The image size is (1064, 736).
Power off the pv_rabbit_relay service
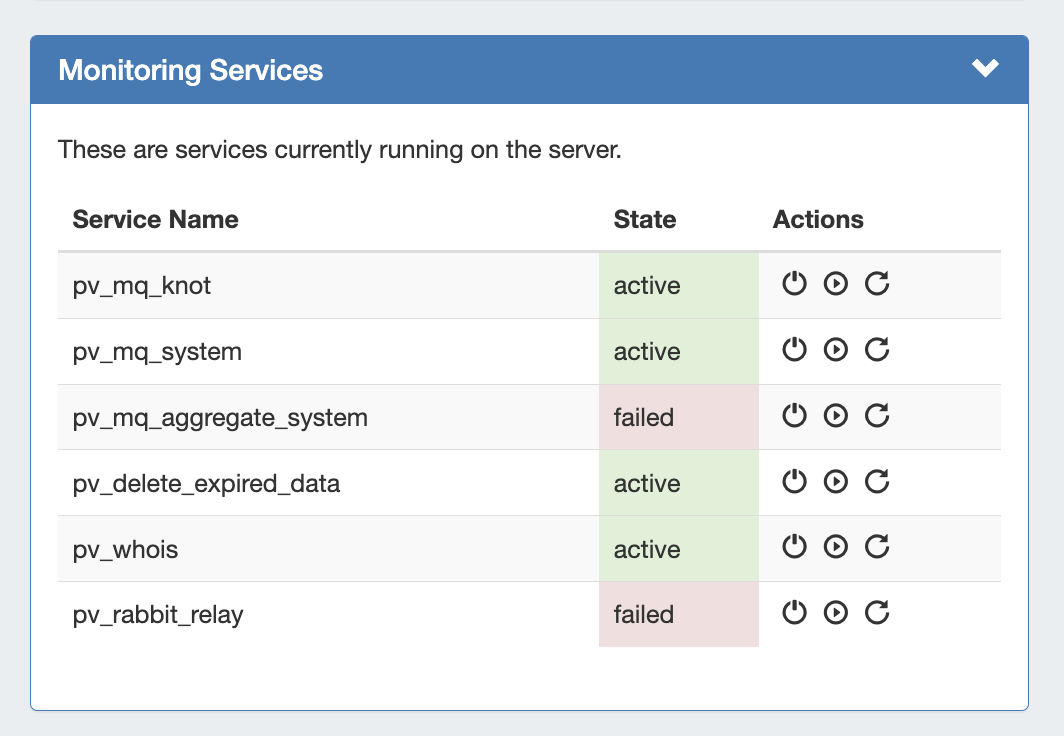click(x=794, y=613)
